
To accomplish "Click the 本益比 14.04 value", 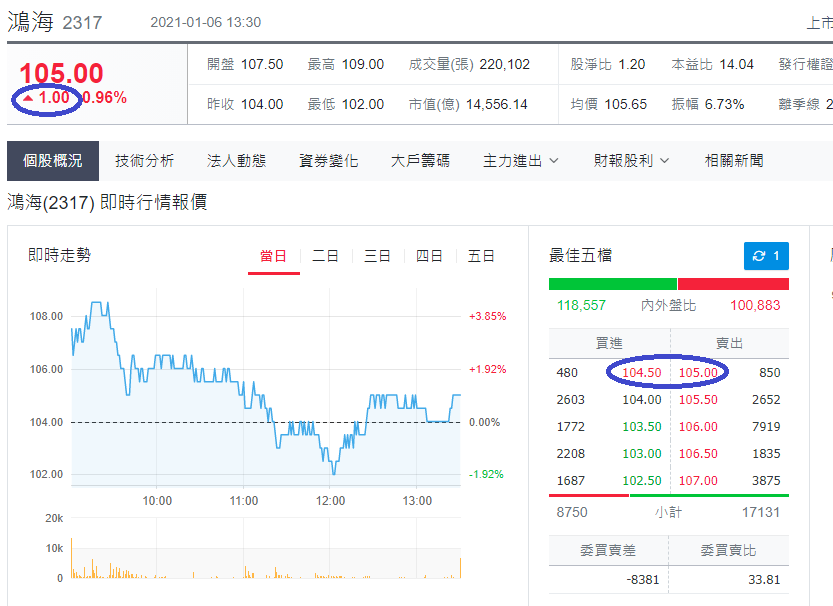I will tap(736, 65).
